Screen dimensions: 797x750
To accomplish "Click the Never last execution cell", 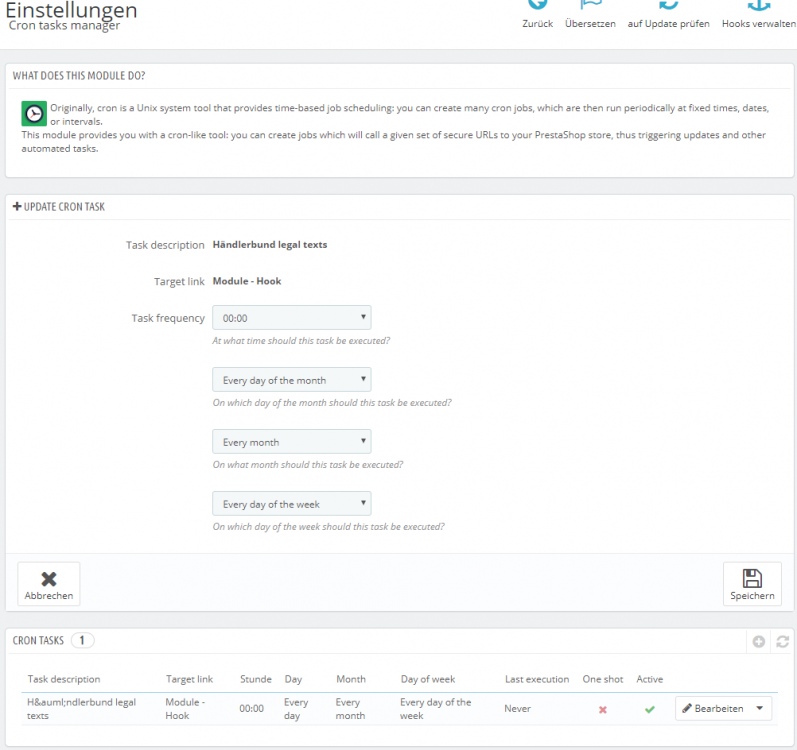I will [x=517, y=708].
